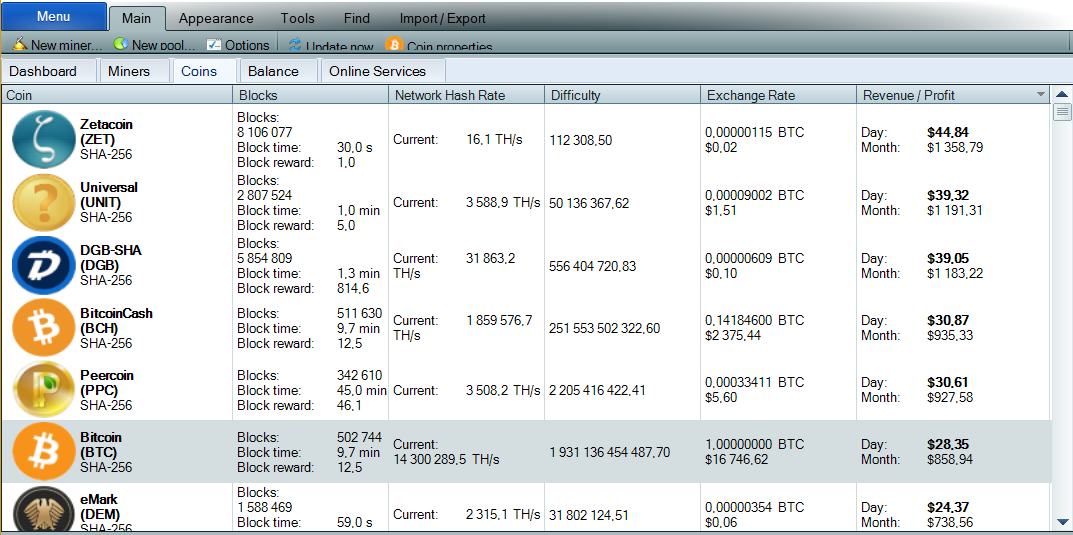
Task: Select the eMark (DEM) coin name
Action: coord(100,507)
